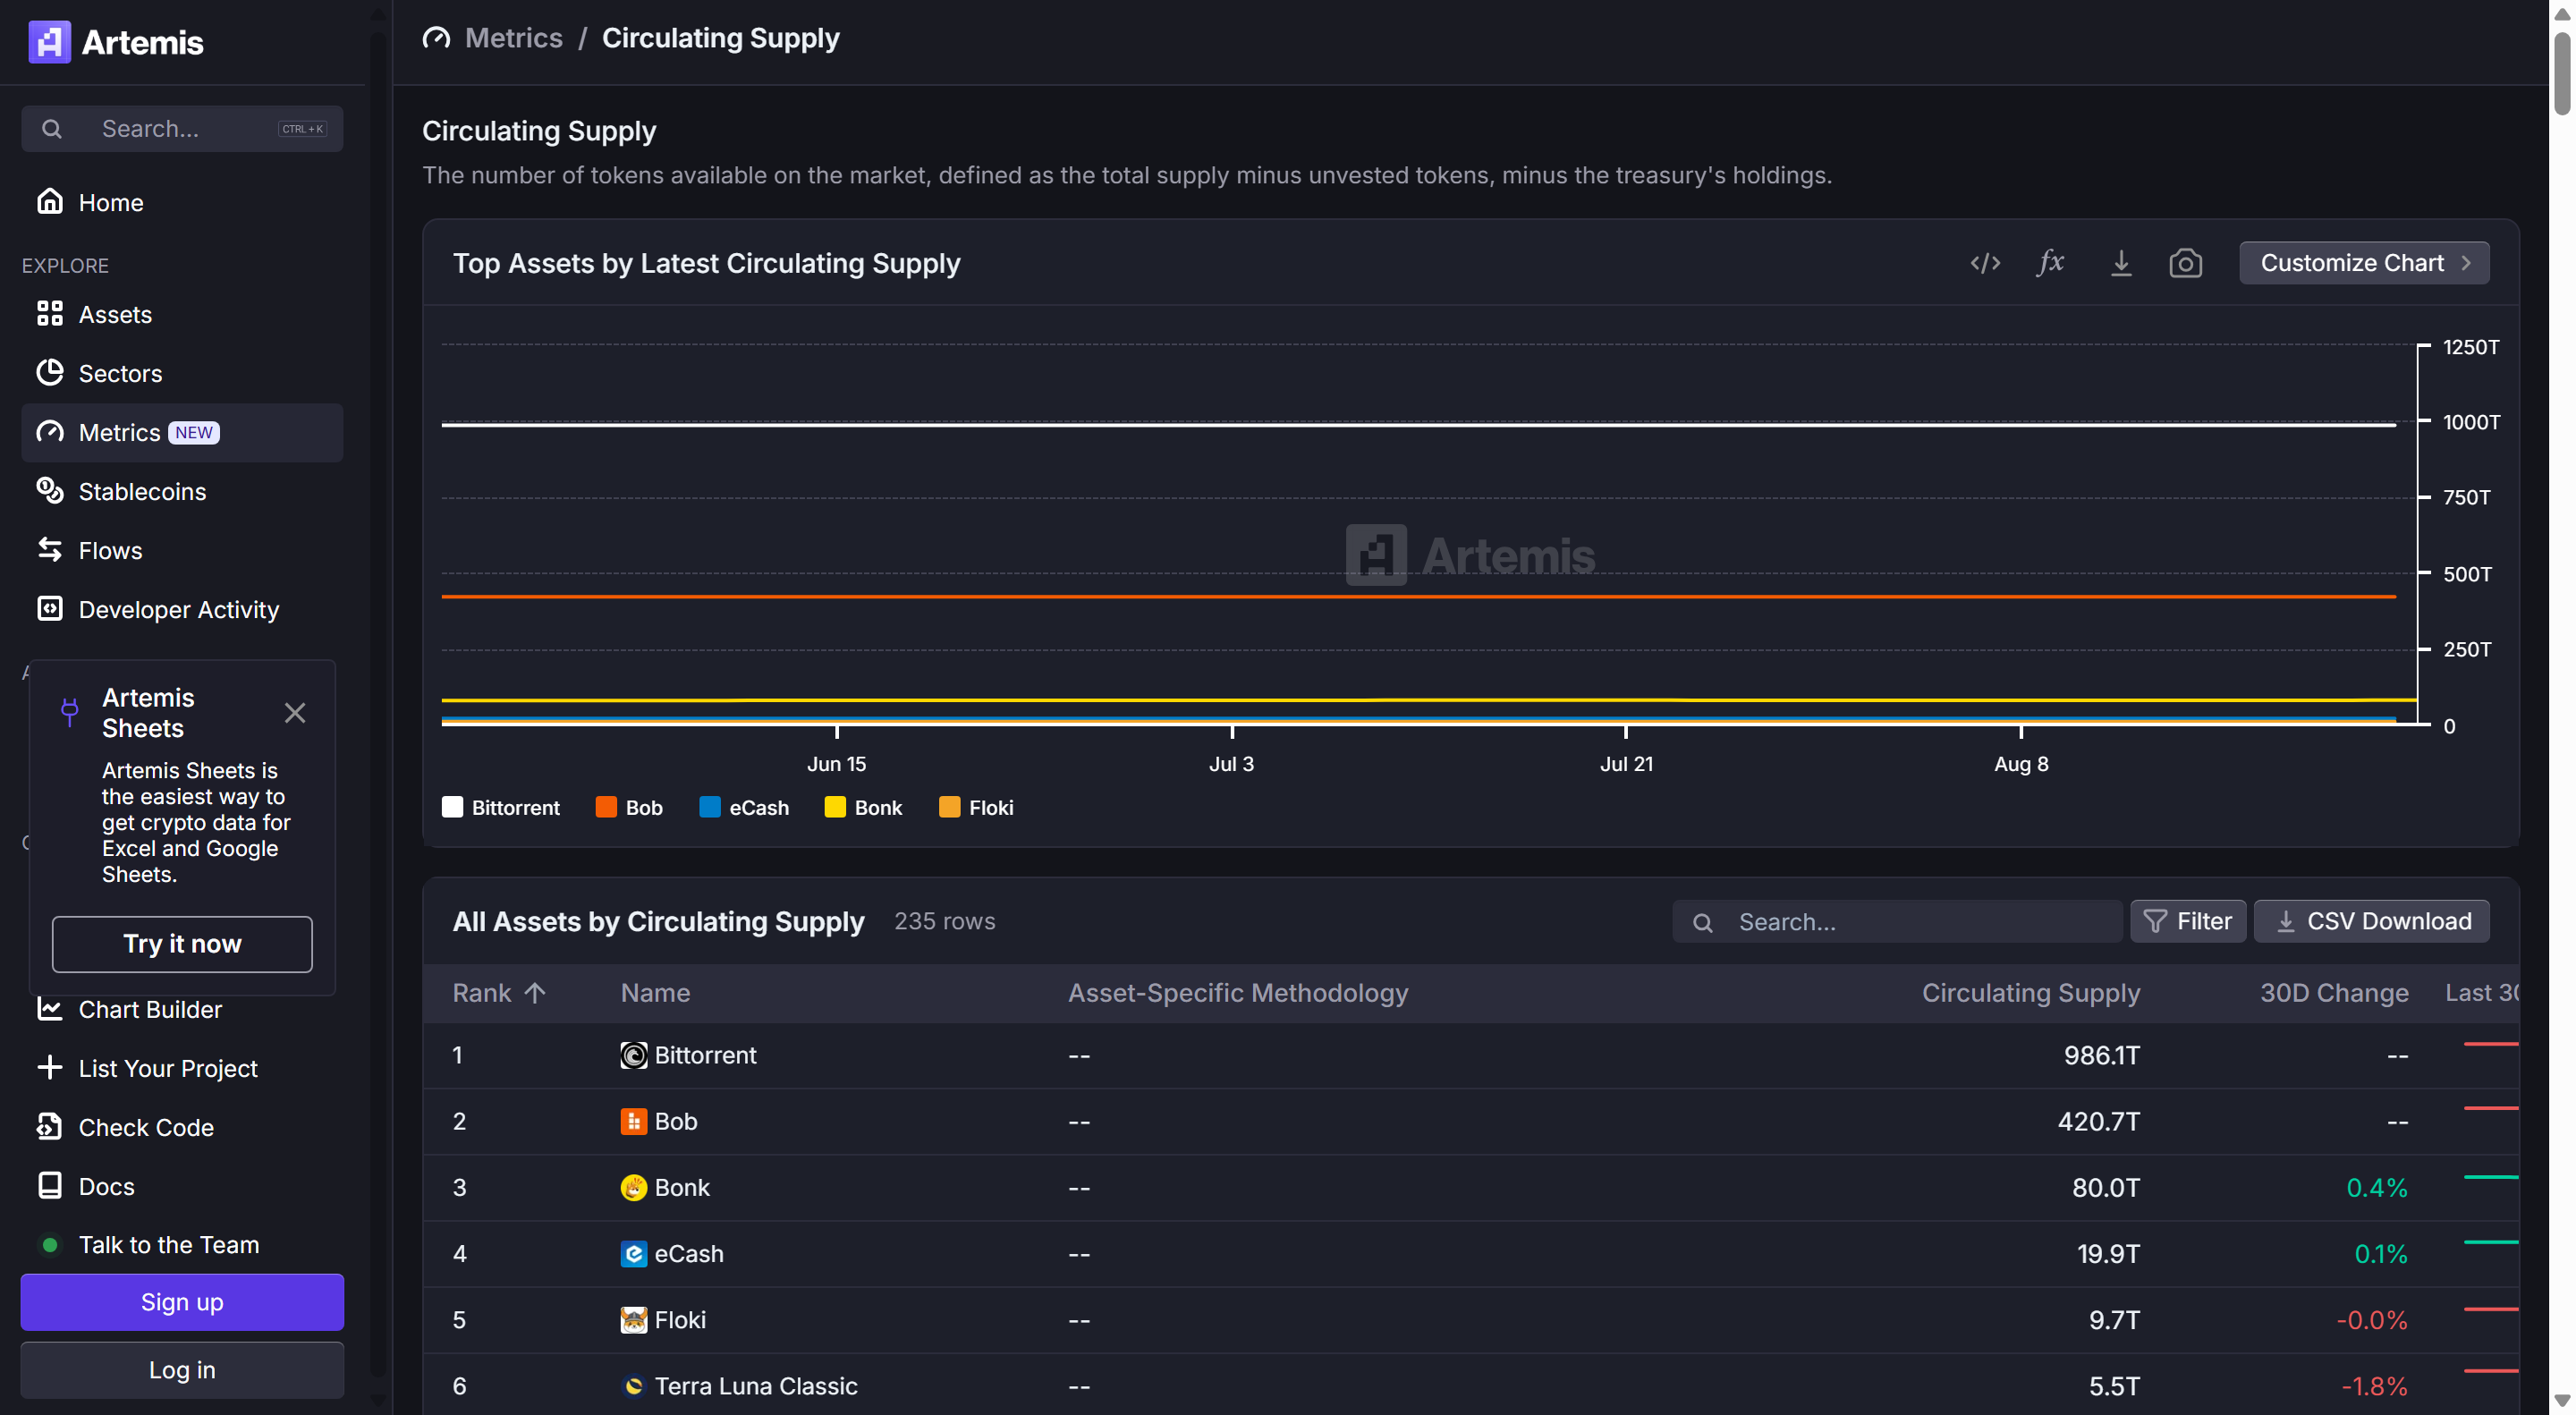Click the Terra Luna Classic asset icon
The width and height of the screenshot is (2576, 1415).
pyautogui.click(x=633, y=1385)
